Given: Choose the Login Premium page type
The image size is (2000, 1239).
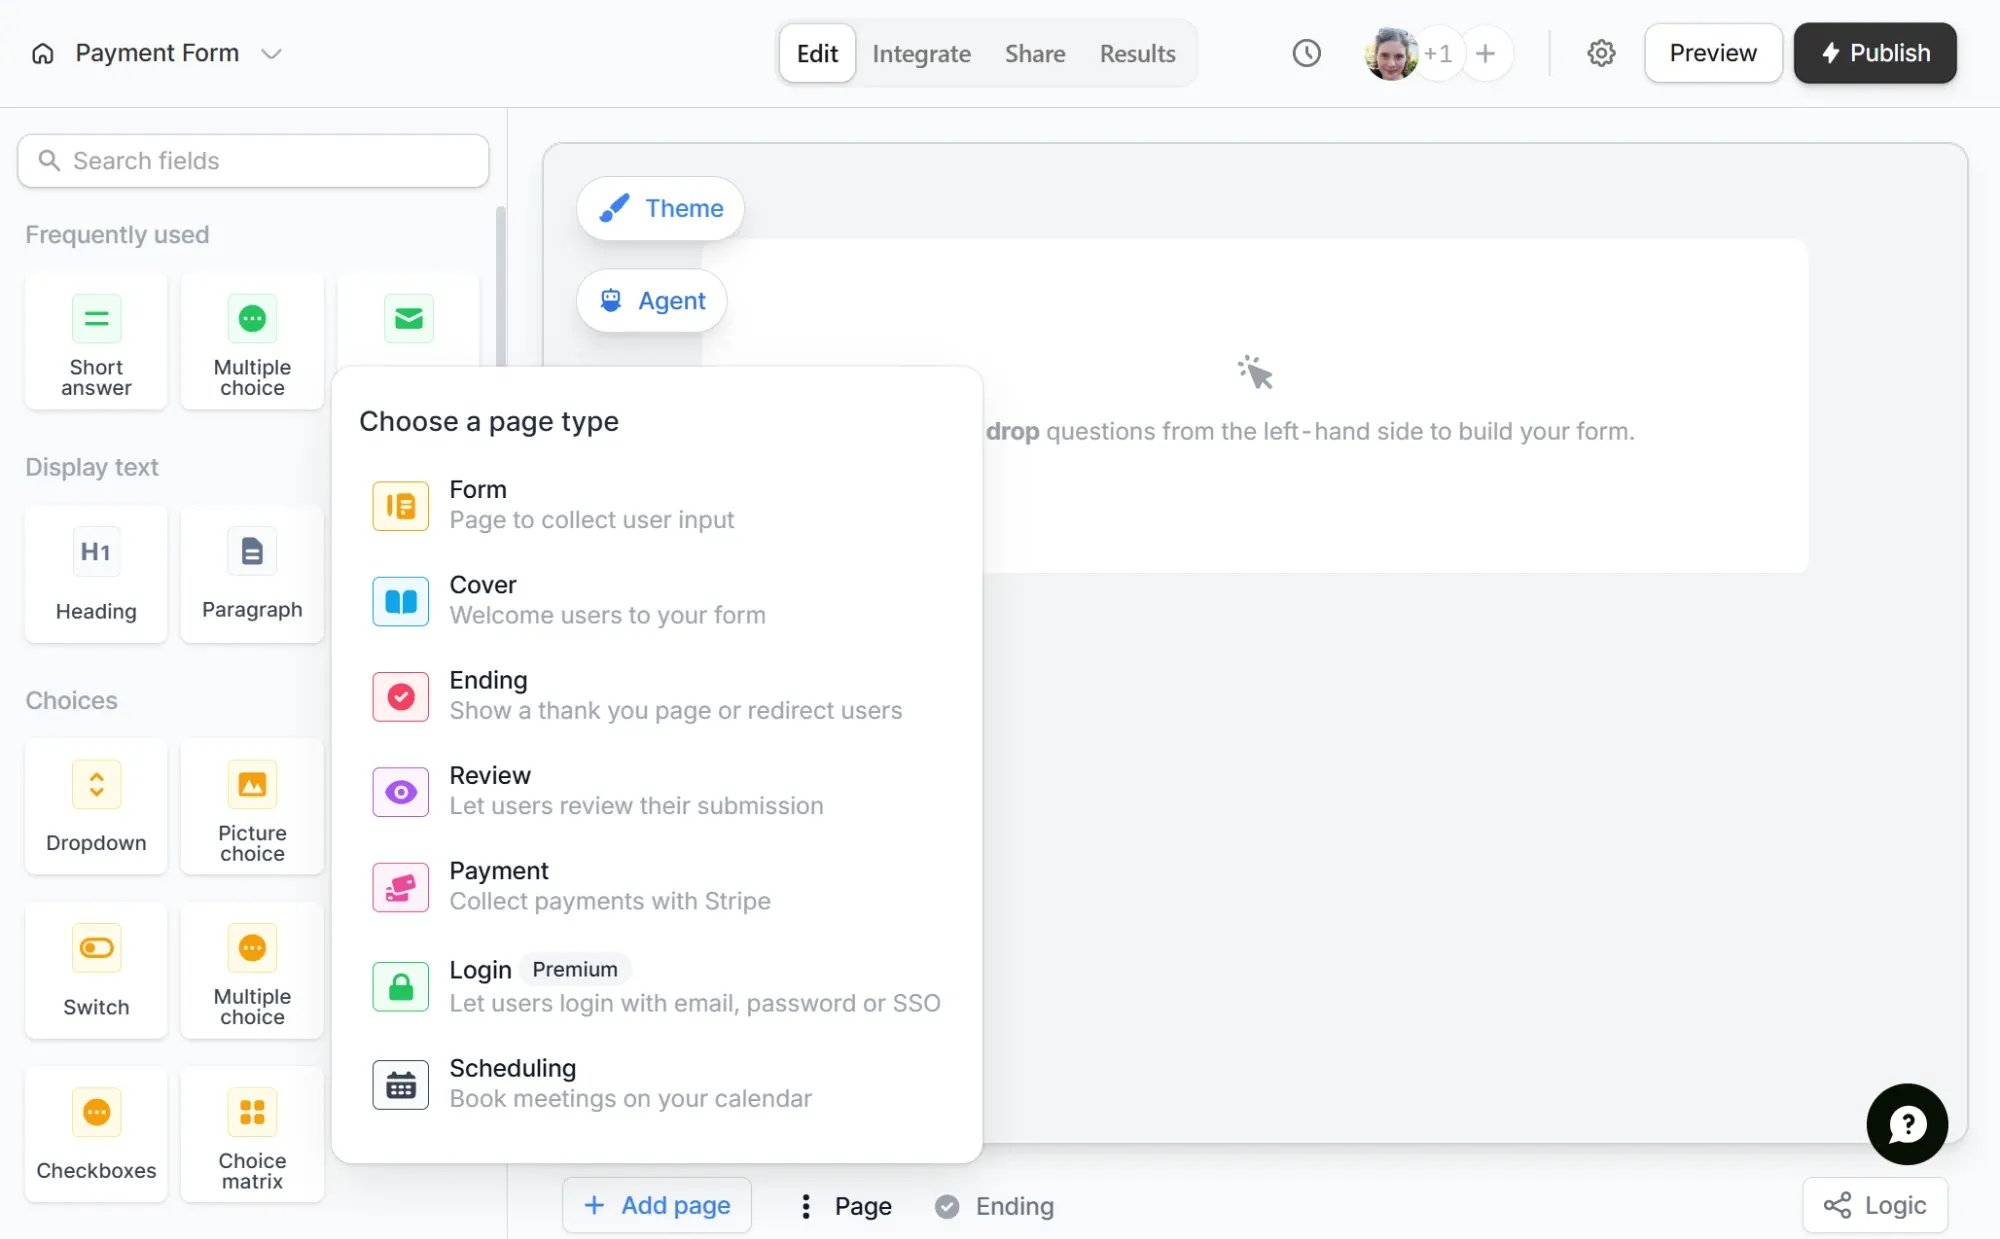Looking at the screenshot, I should tap(657, 986).
